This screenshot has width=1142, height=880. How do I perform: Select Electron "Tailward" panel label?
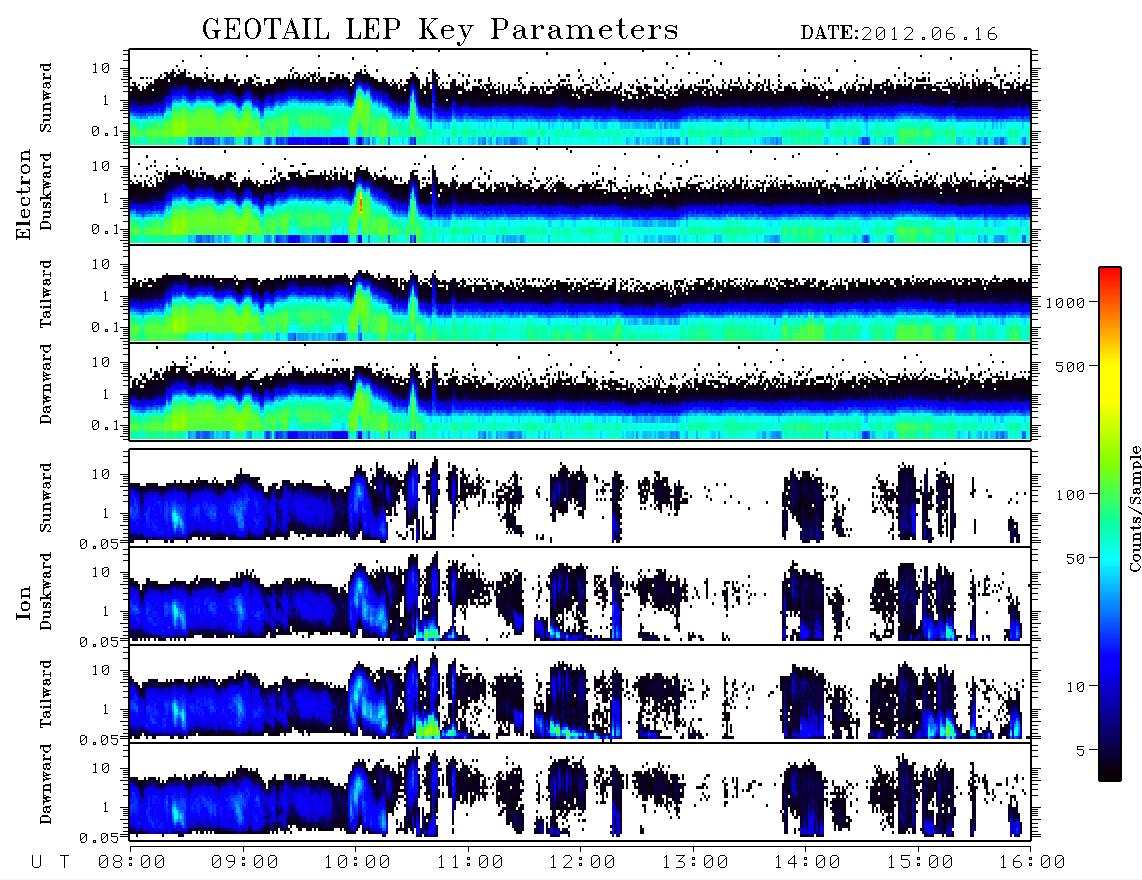click(46, 294)
